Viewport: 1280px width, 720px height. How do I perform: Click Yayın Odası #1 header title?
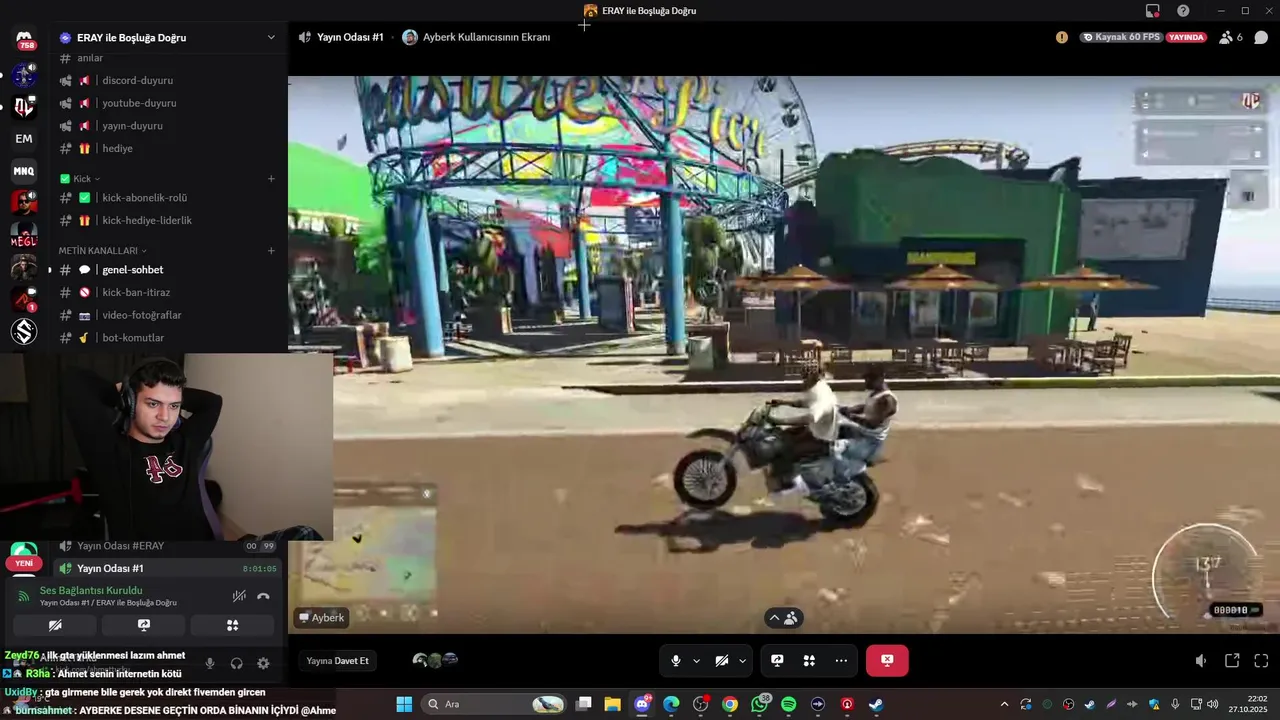click(350, 37)
